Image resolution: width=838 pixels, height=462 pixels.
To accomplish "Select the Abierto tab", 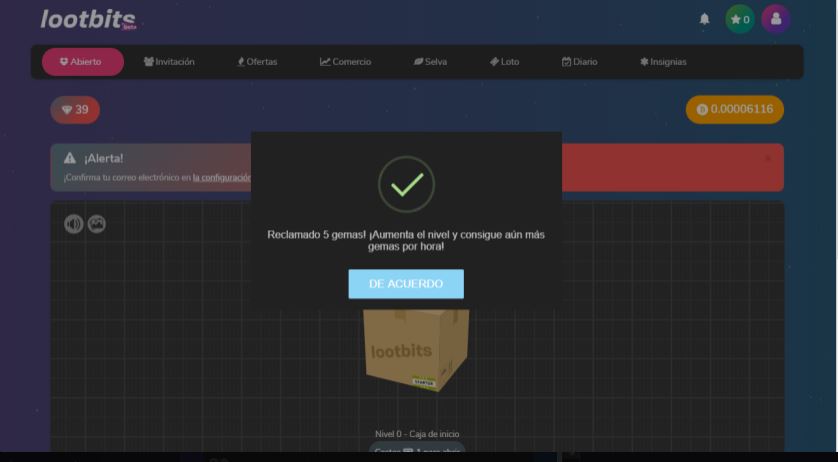I will click(x=83, y=62).
